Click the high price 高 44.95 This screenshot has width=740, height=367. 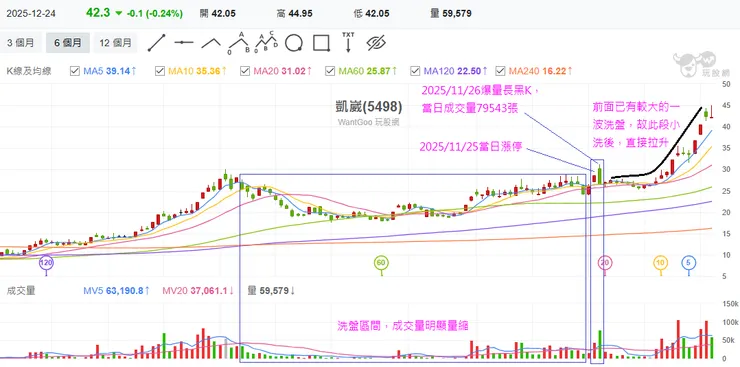(x=294, y=14)
